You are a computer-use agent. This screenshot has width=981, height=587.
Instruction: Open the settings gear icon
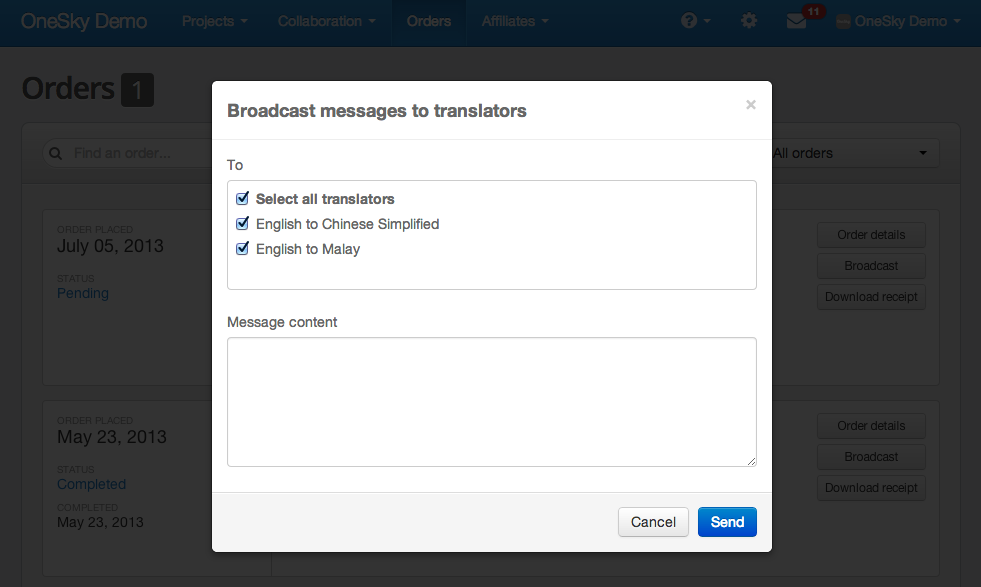tap(749, 21)
